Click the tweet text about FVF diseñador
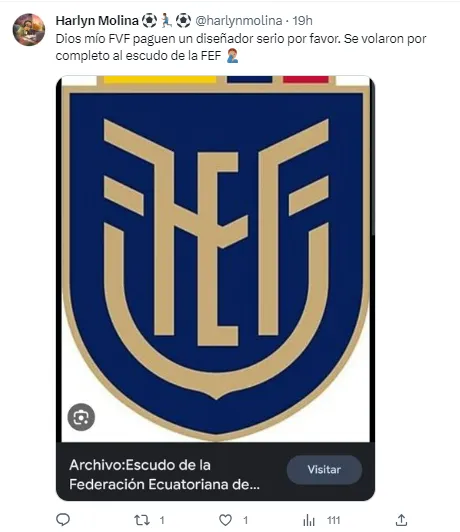This screenshot has height=532, width=460. tap(241, 47)
